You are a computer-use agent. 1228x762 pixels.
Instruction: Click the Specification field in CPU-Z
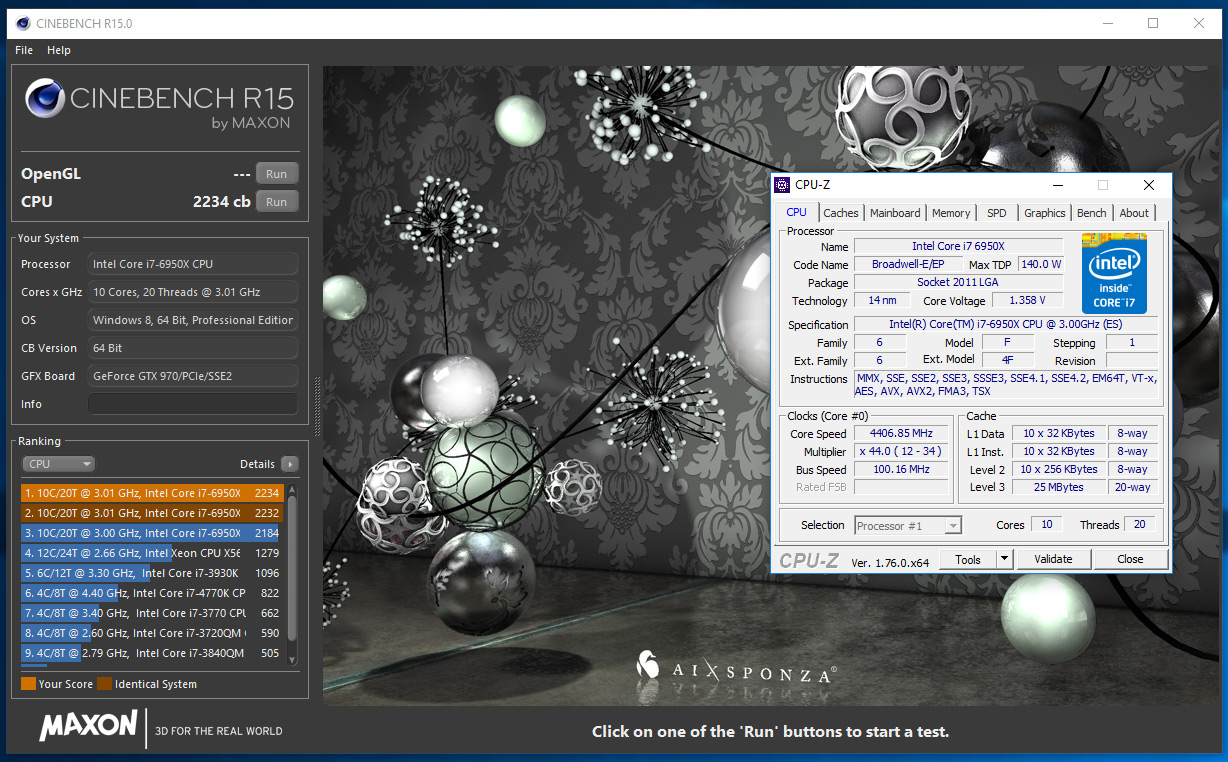1005,324
